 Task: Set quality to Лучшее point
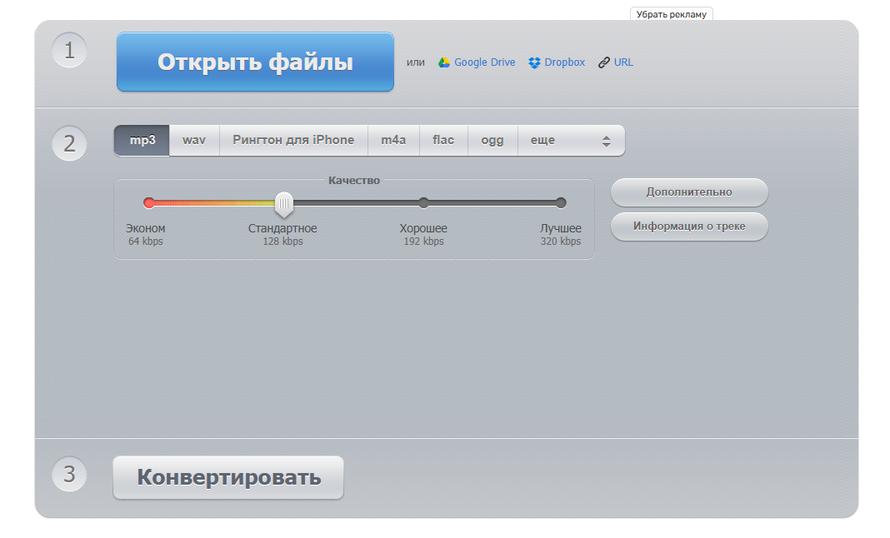pyautogui.click(x=561, y=203)
